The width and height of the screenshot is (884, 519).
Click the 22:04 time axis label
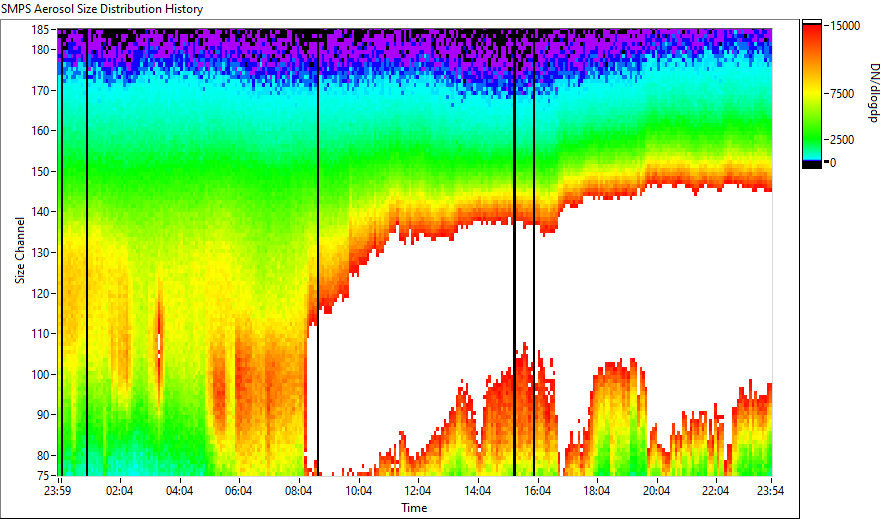pyautogui.click(x=715, y=491)
